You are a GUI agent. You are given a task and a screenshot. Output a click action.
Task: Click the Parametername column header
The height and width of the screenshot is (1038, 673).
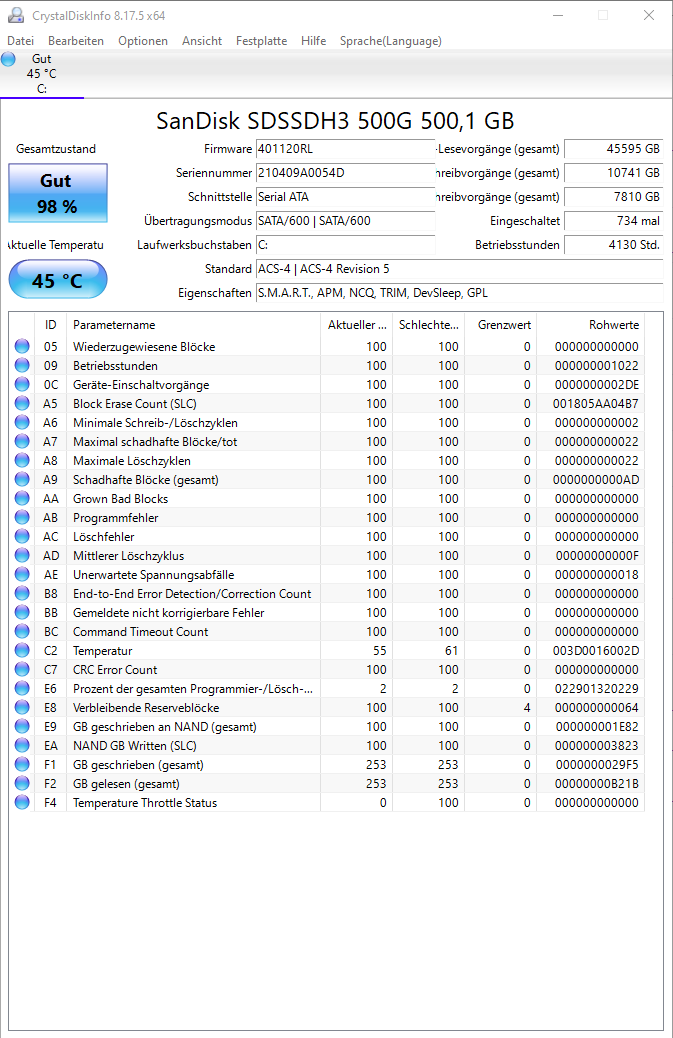click(193, 325)
